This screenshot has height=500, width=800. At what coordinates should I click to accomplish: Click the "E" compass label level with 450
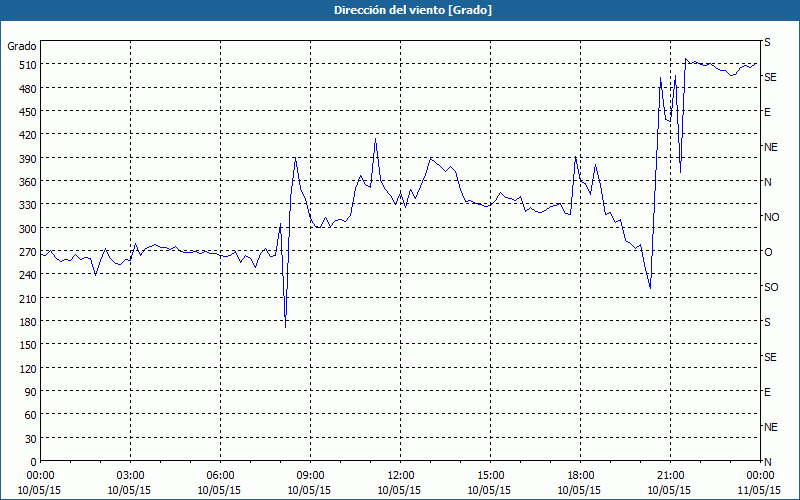(767, 112)
